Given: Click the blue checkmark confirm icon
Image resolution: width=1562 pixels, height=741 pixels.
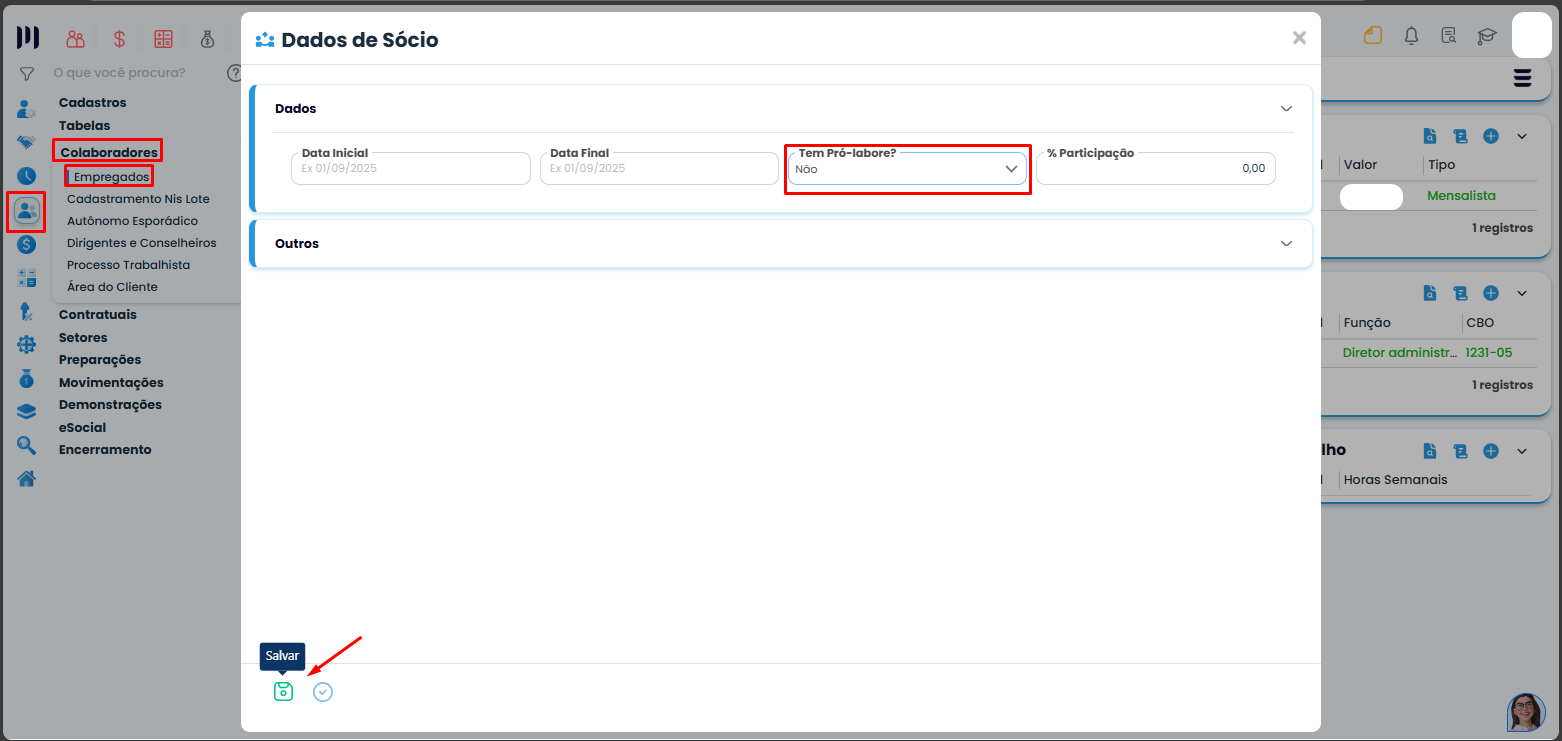Looking at the screenshot, I should [x=322, y=691].
